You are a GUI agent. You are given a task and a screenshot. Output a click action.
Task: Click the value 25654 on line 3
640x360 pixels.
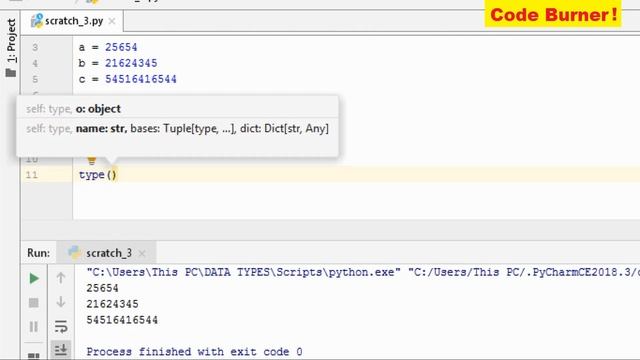pos(121,47)
